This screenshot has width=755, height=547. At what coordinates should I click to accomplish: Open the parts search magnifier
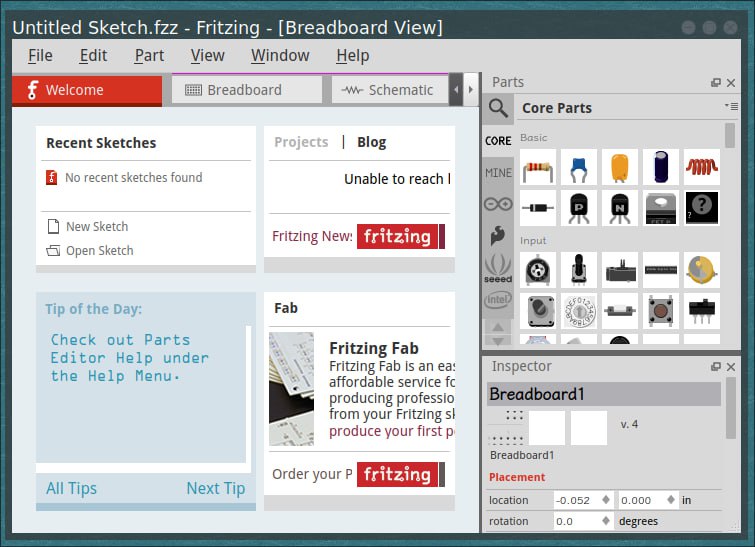tap(498, 108)
